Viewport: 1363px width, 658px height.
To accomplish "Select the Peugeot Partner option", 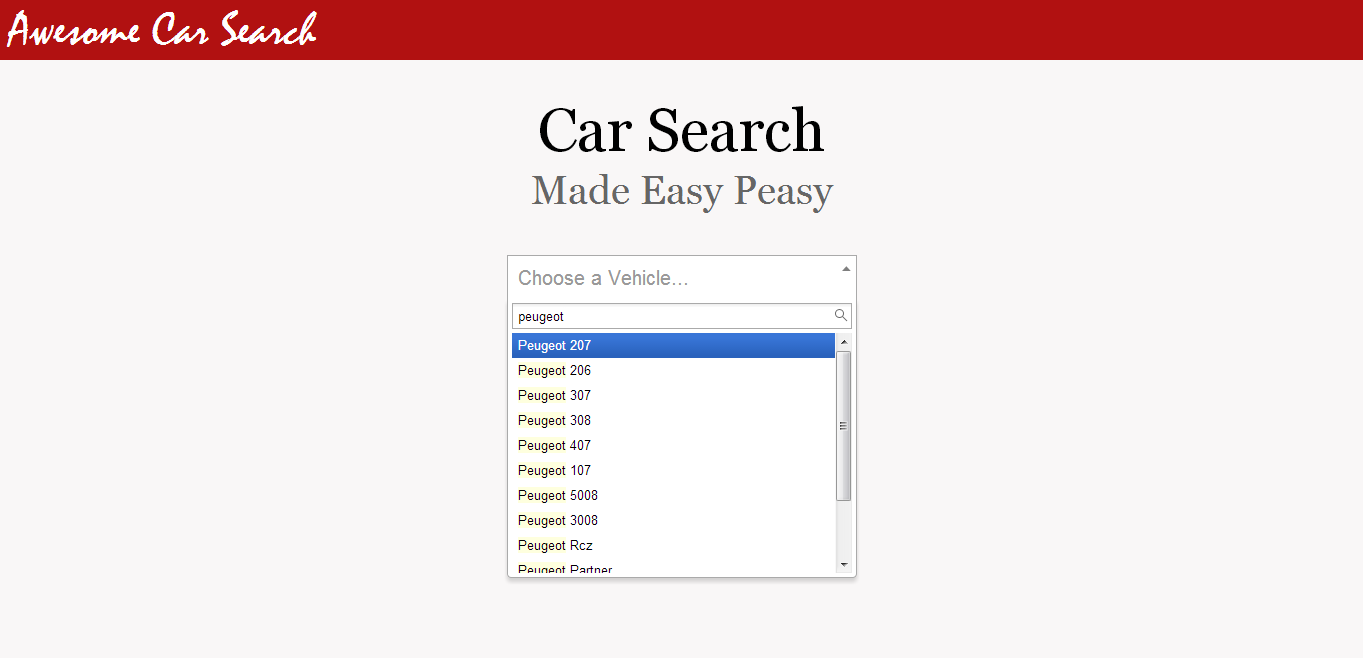I will click(x=673, y=567).
